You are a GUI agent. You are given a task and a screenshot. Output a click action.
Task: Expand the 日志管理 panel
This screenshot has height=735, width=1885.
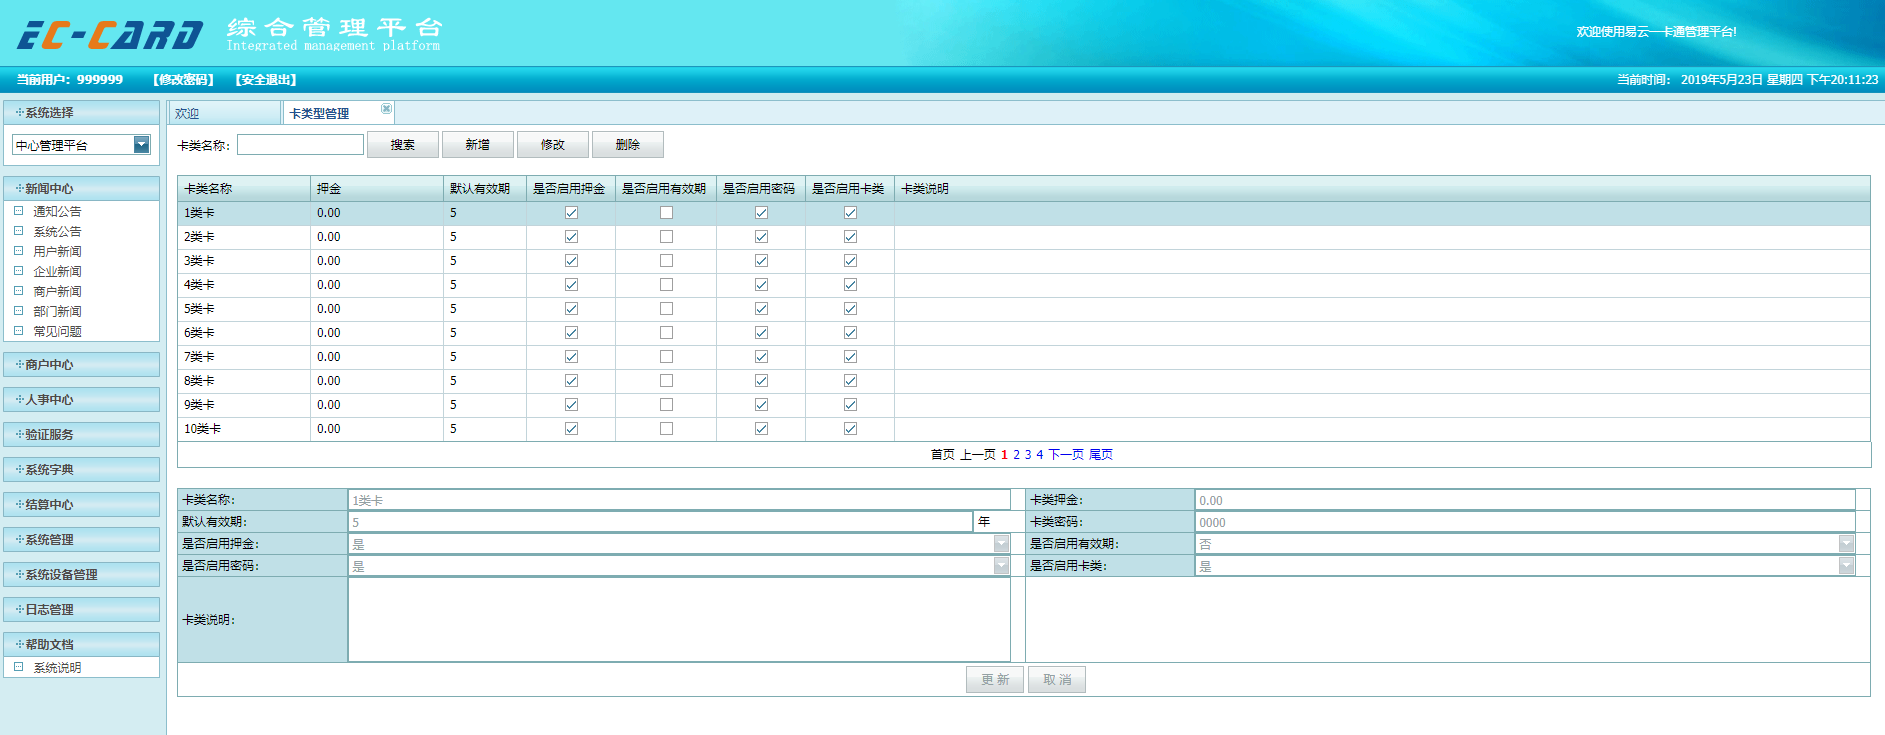pyautogui.click(x=82, y=609)
